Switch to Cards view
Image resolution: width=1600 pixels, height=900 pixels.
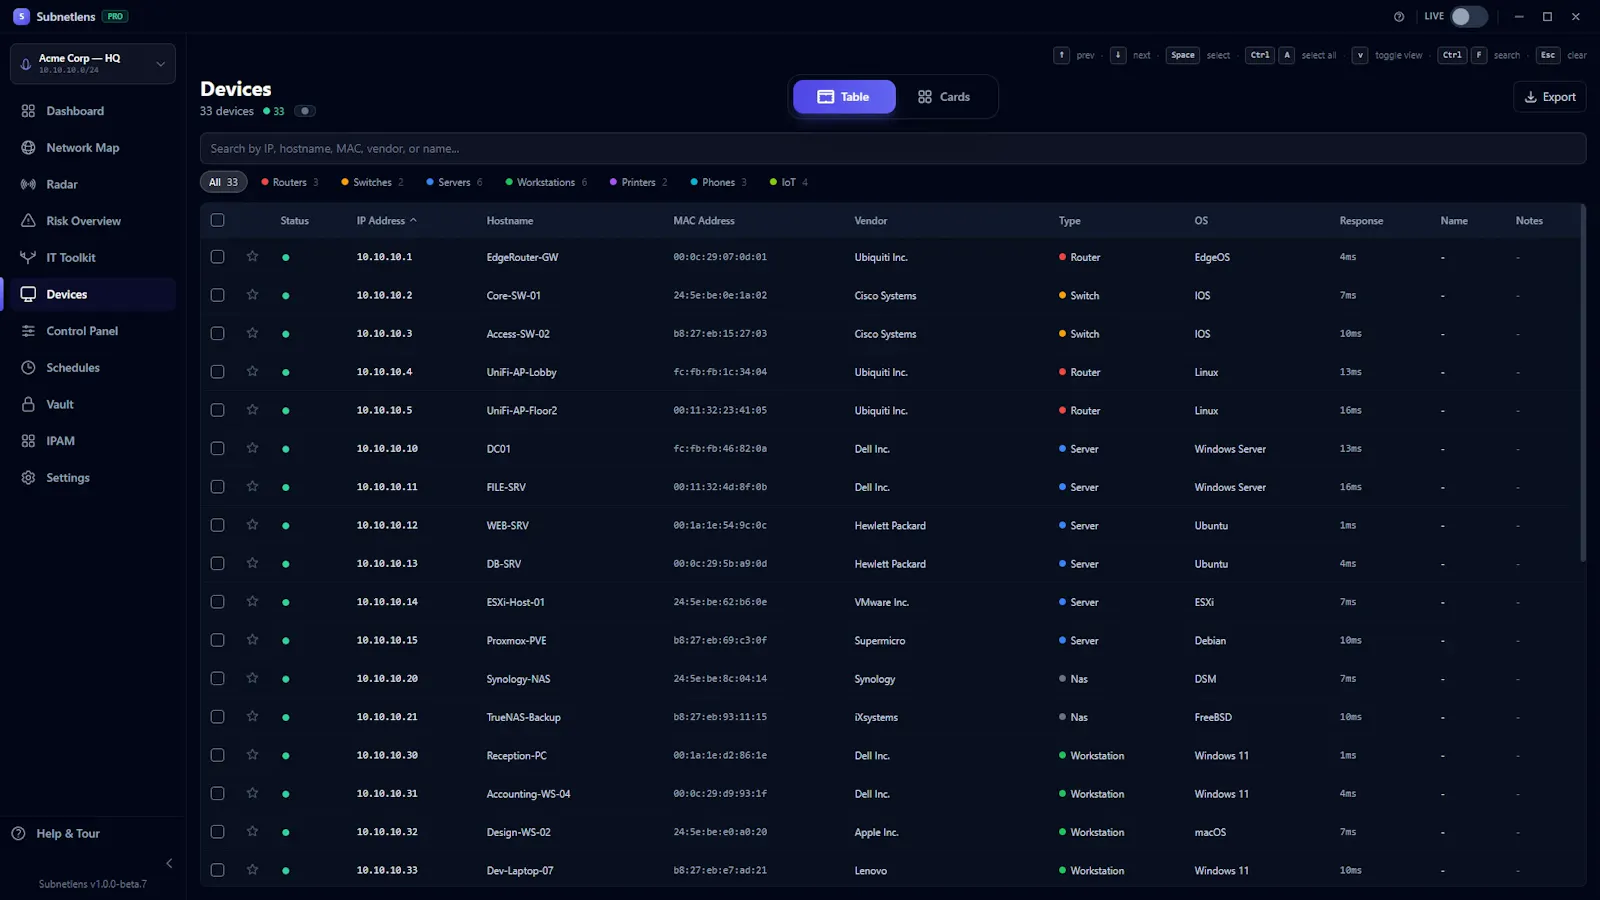click(x=944, y=97)
